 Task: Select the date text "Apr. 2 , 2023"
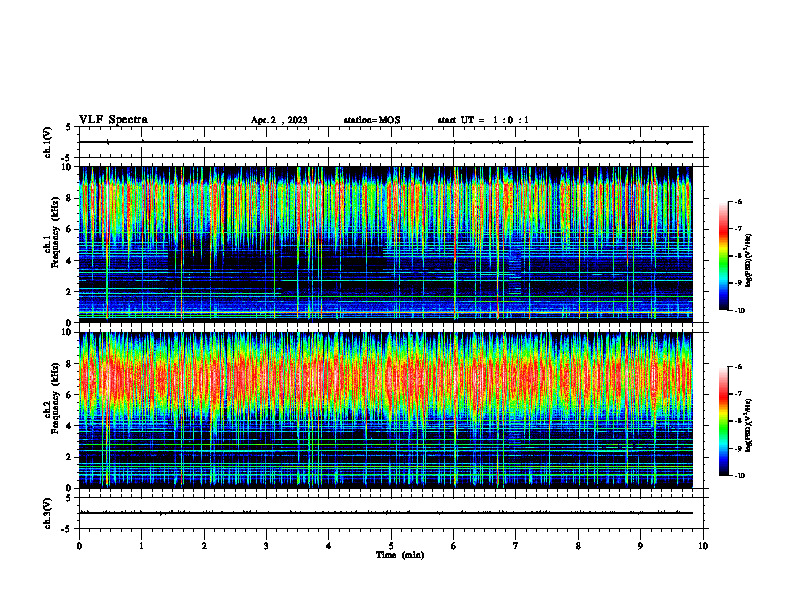279,120
